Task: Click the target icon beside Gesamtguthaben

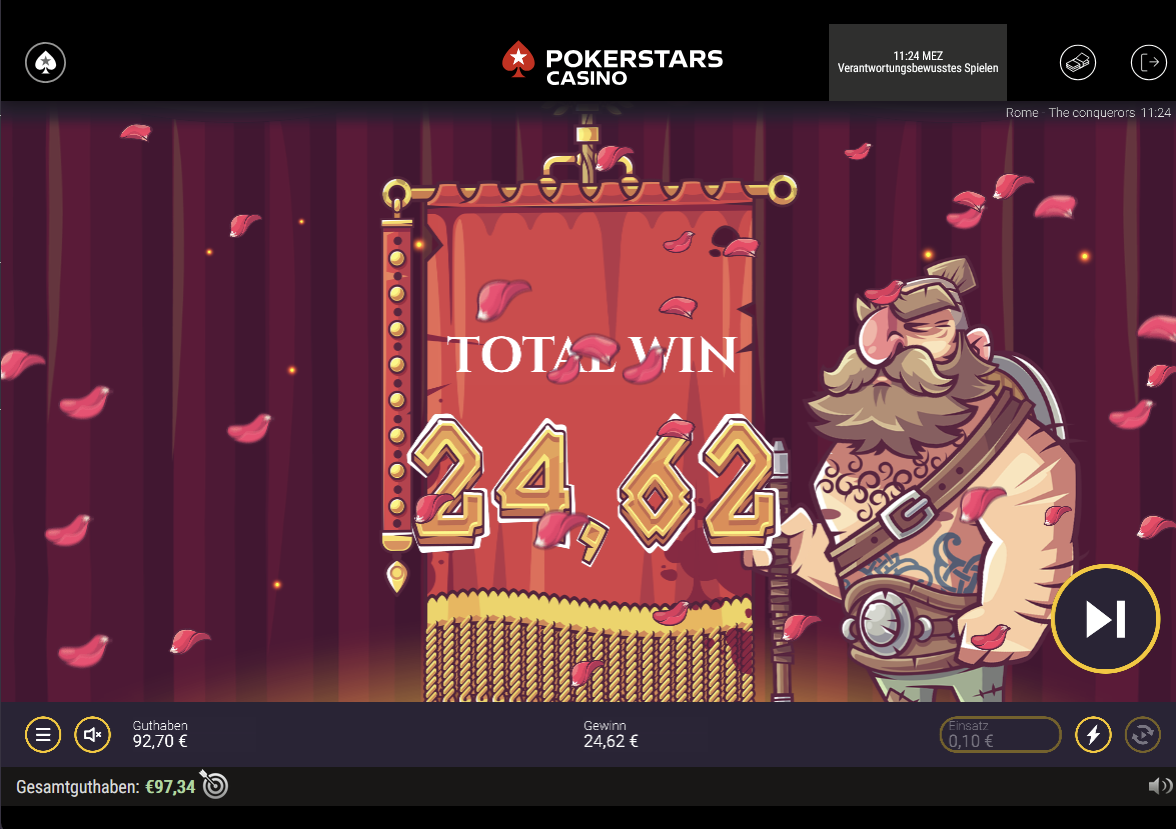Action: point(214,785)
